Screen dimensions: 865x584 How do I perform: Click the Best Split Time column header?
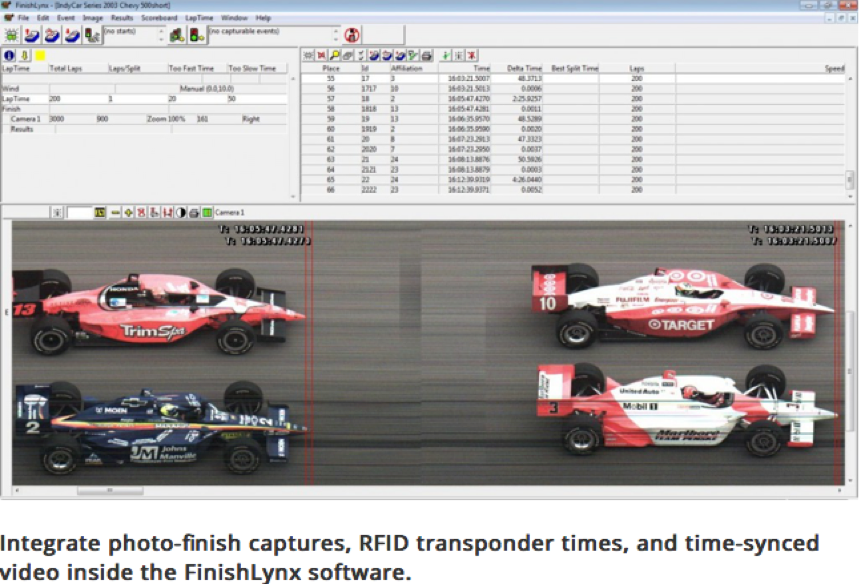(571, 68)
